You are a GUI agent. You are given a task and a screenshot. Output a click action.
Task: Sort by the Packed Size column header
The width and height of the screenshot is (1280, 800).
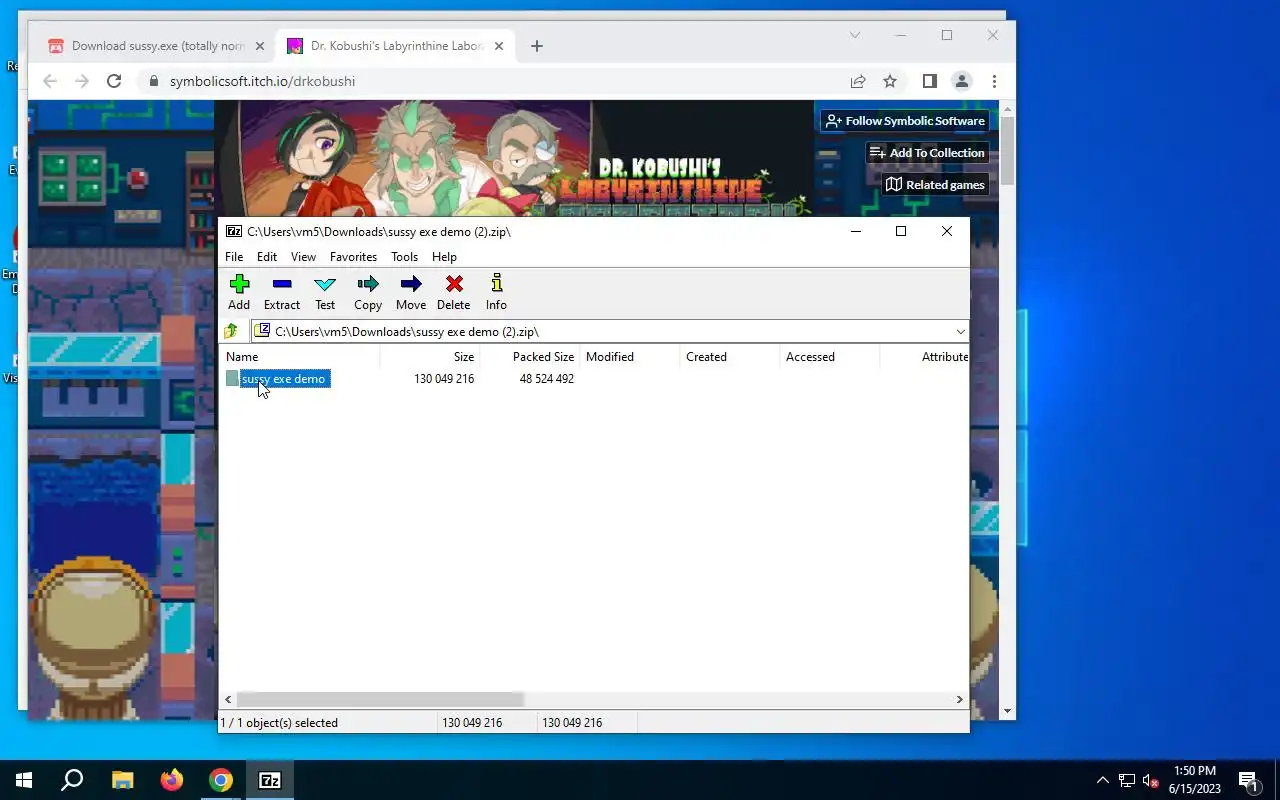530,357
